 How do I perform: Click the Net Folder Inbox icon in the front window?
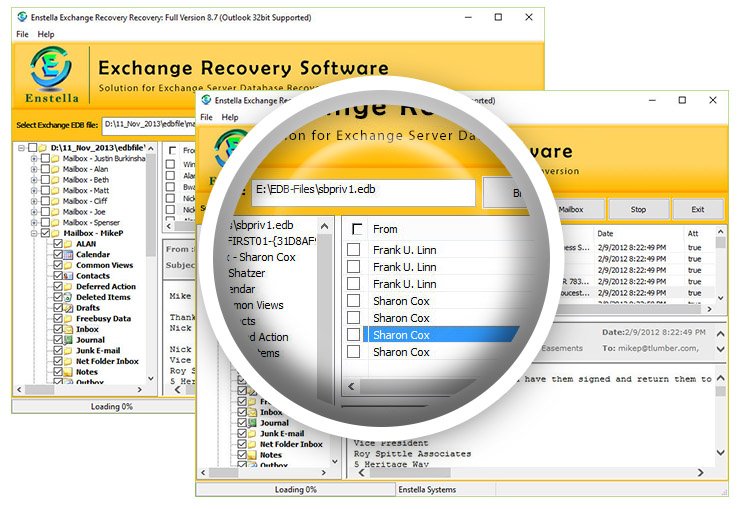point(252,444)
